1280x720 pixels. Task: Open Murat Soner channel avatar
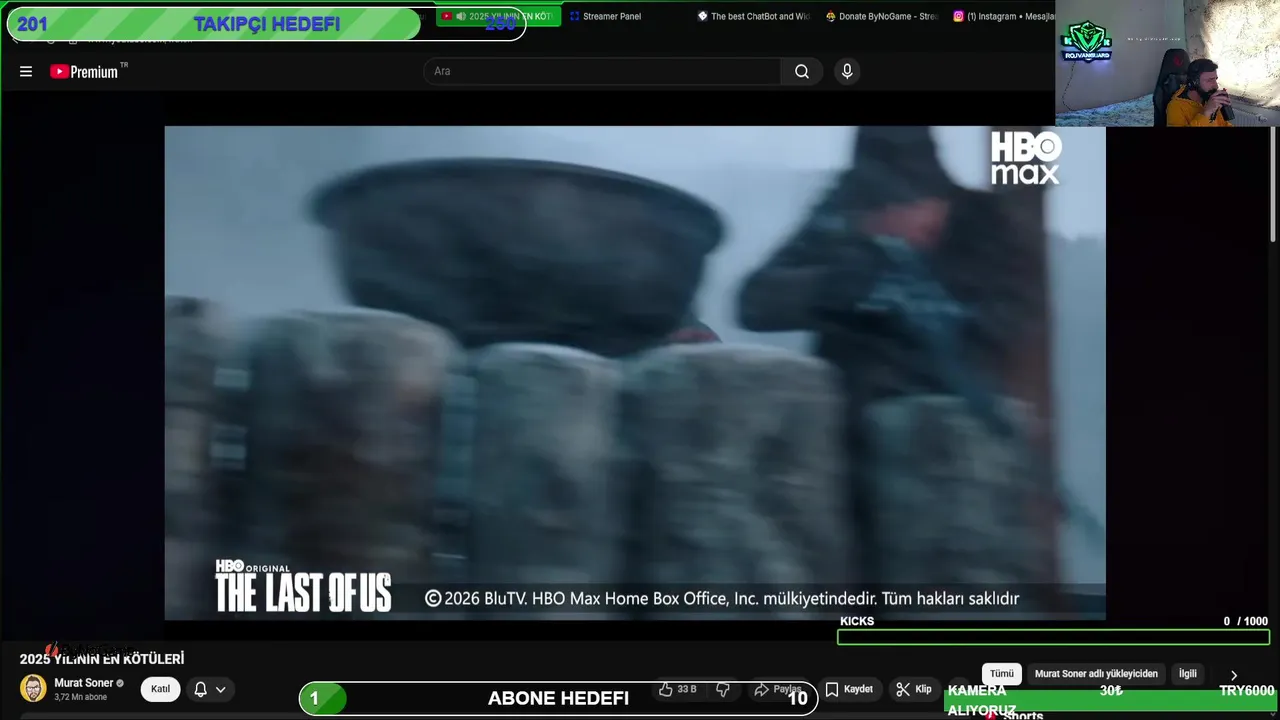33,689
